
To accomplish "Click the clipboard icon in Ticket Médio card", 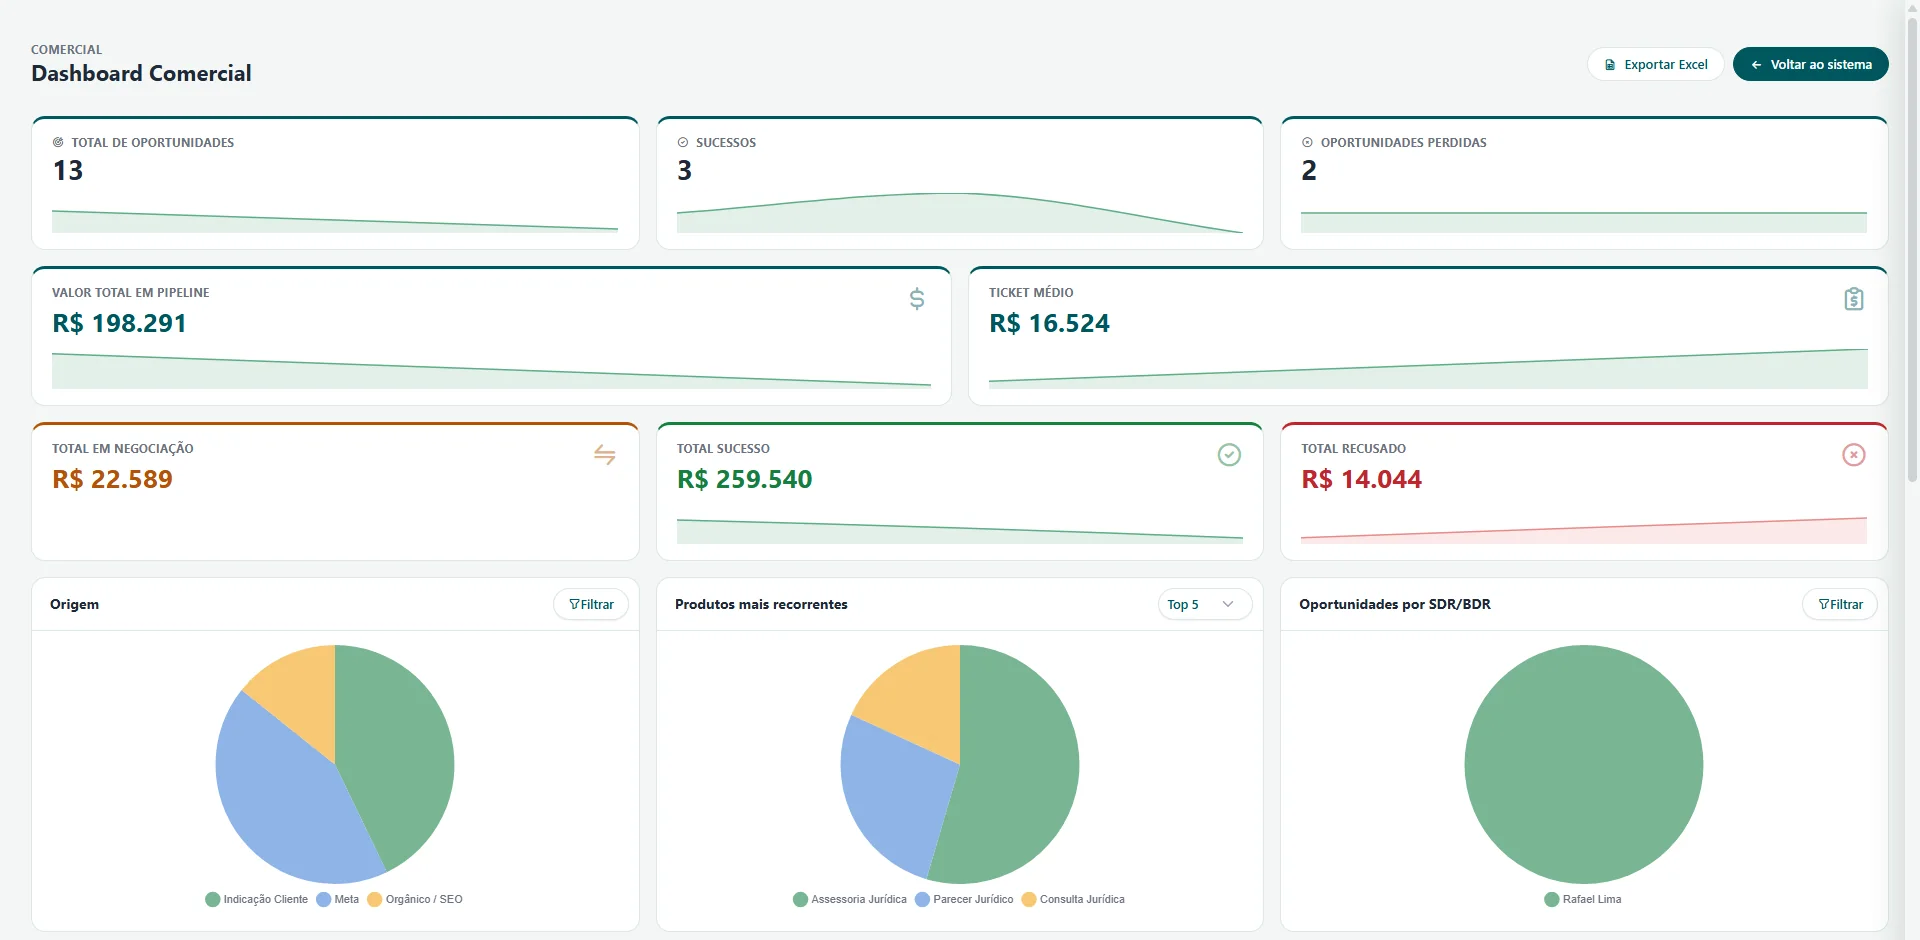I will coord(1854,299).
